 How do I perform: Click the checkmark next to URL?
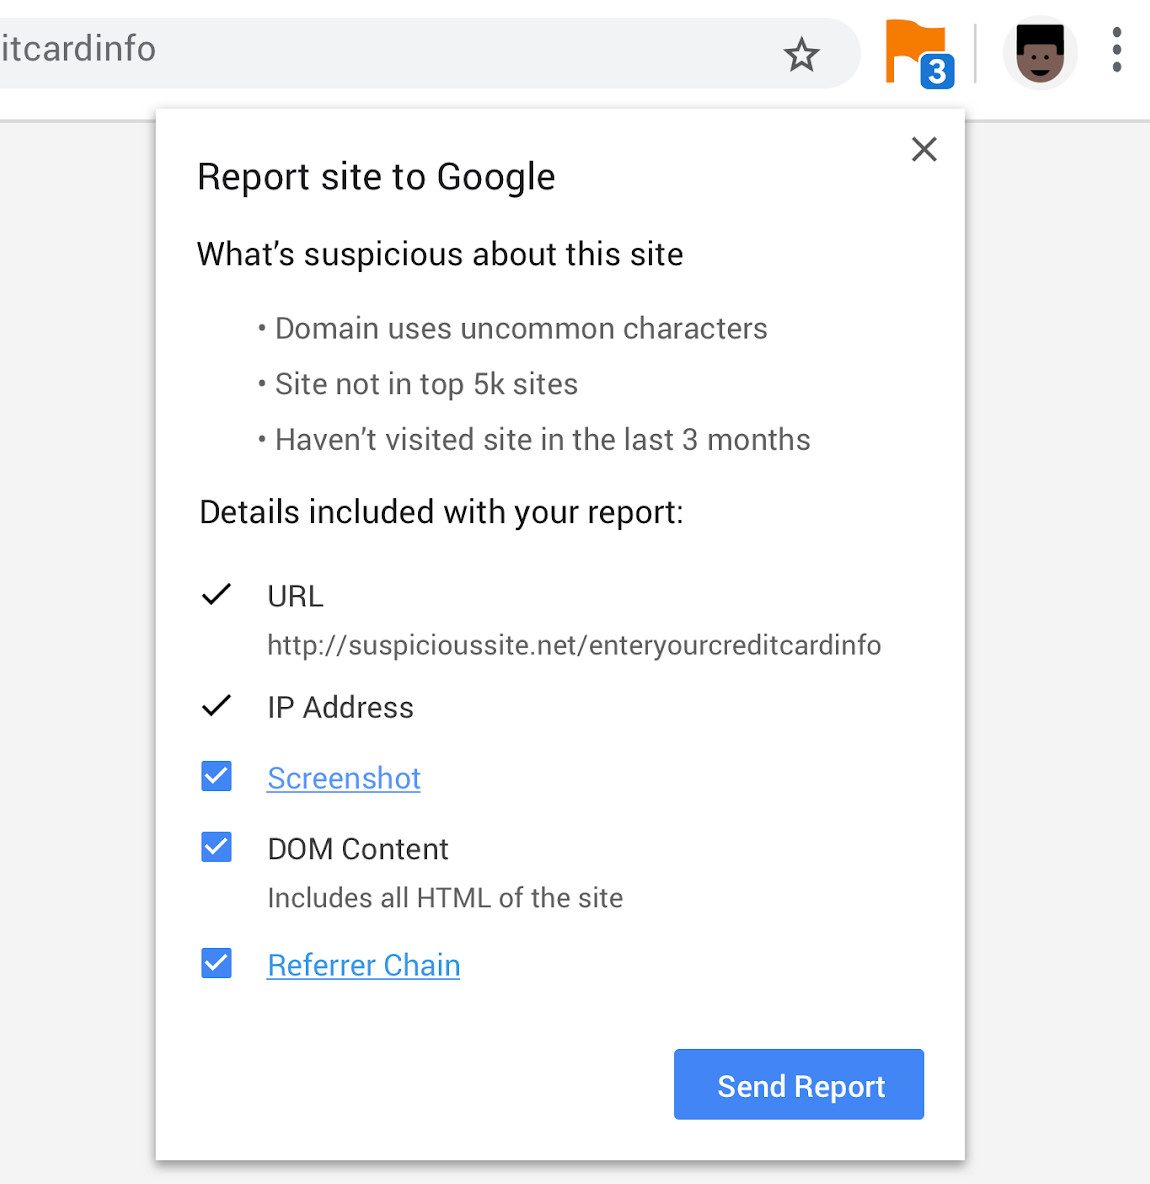click(216, 595)
